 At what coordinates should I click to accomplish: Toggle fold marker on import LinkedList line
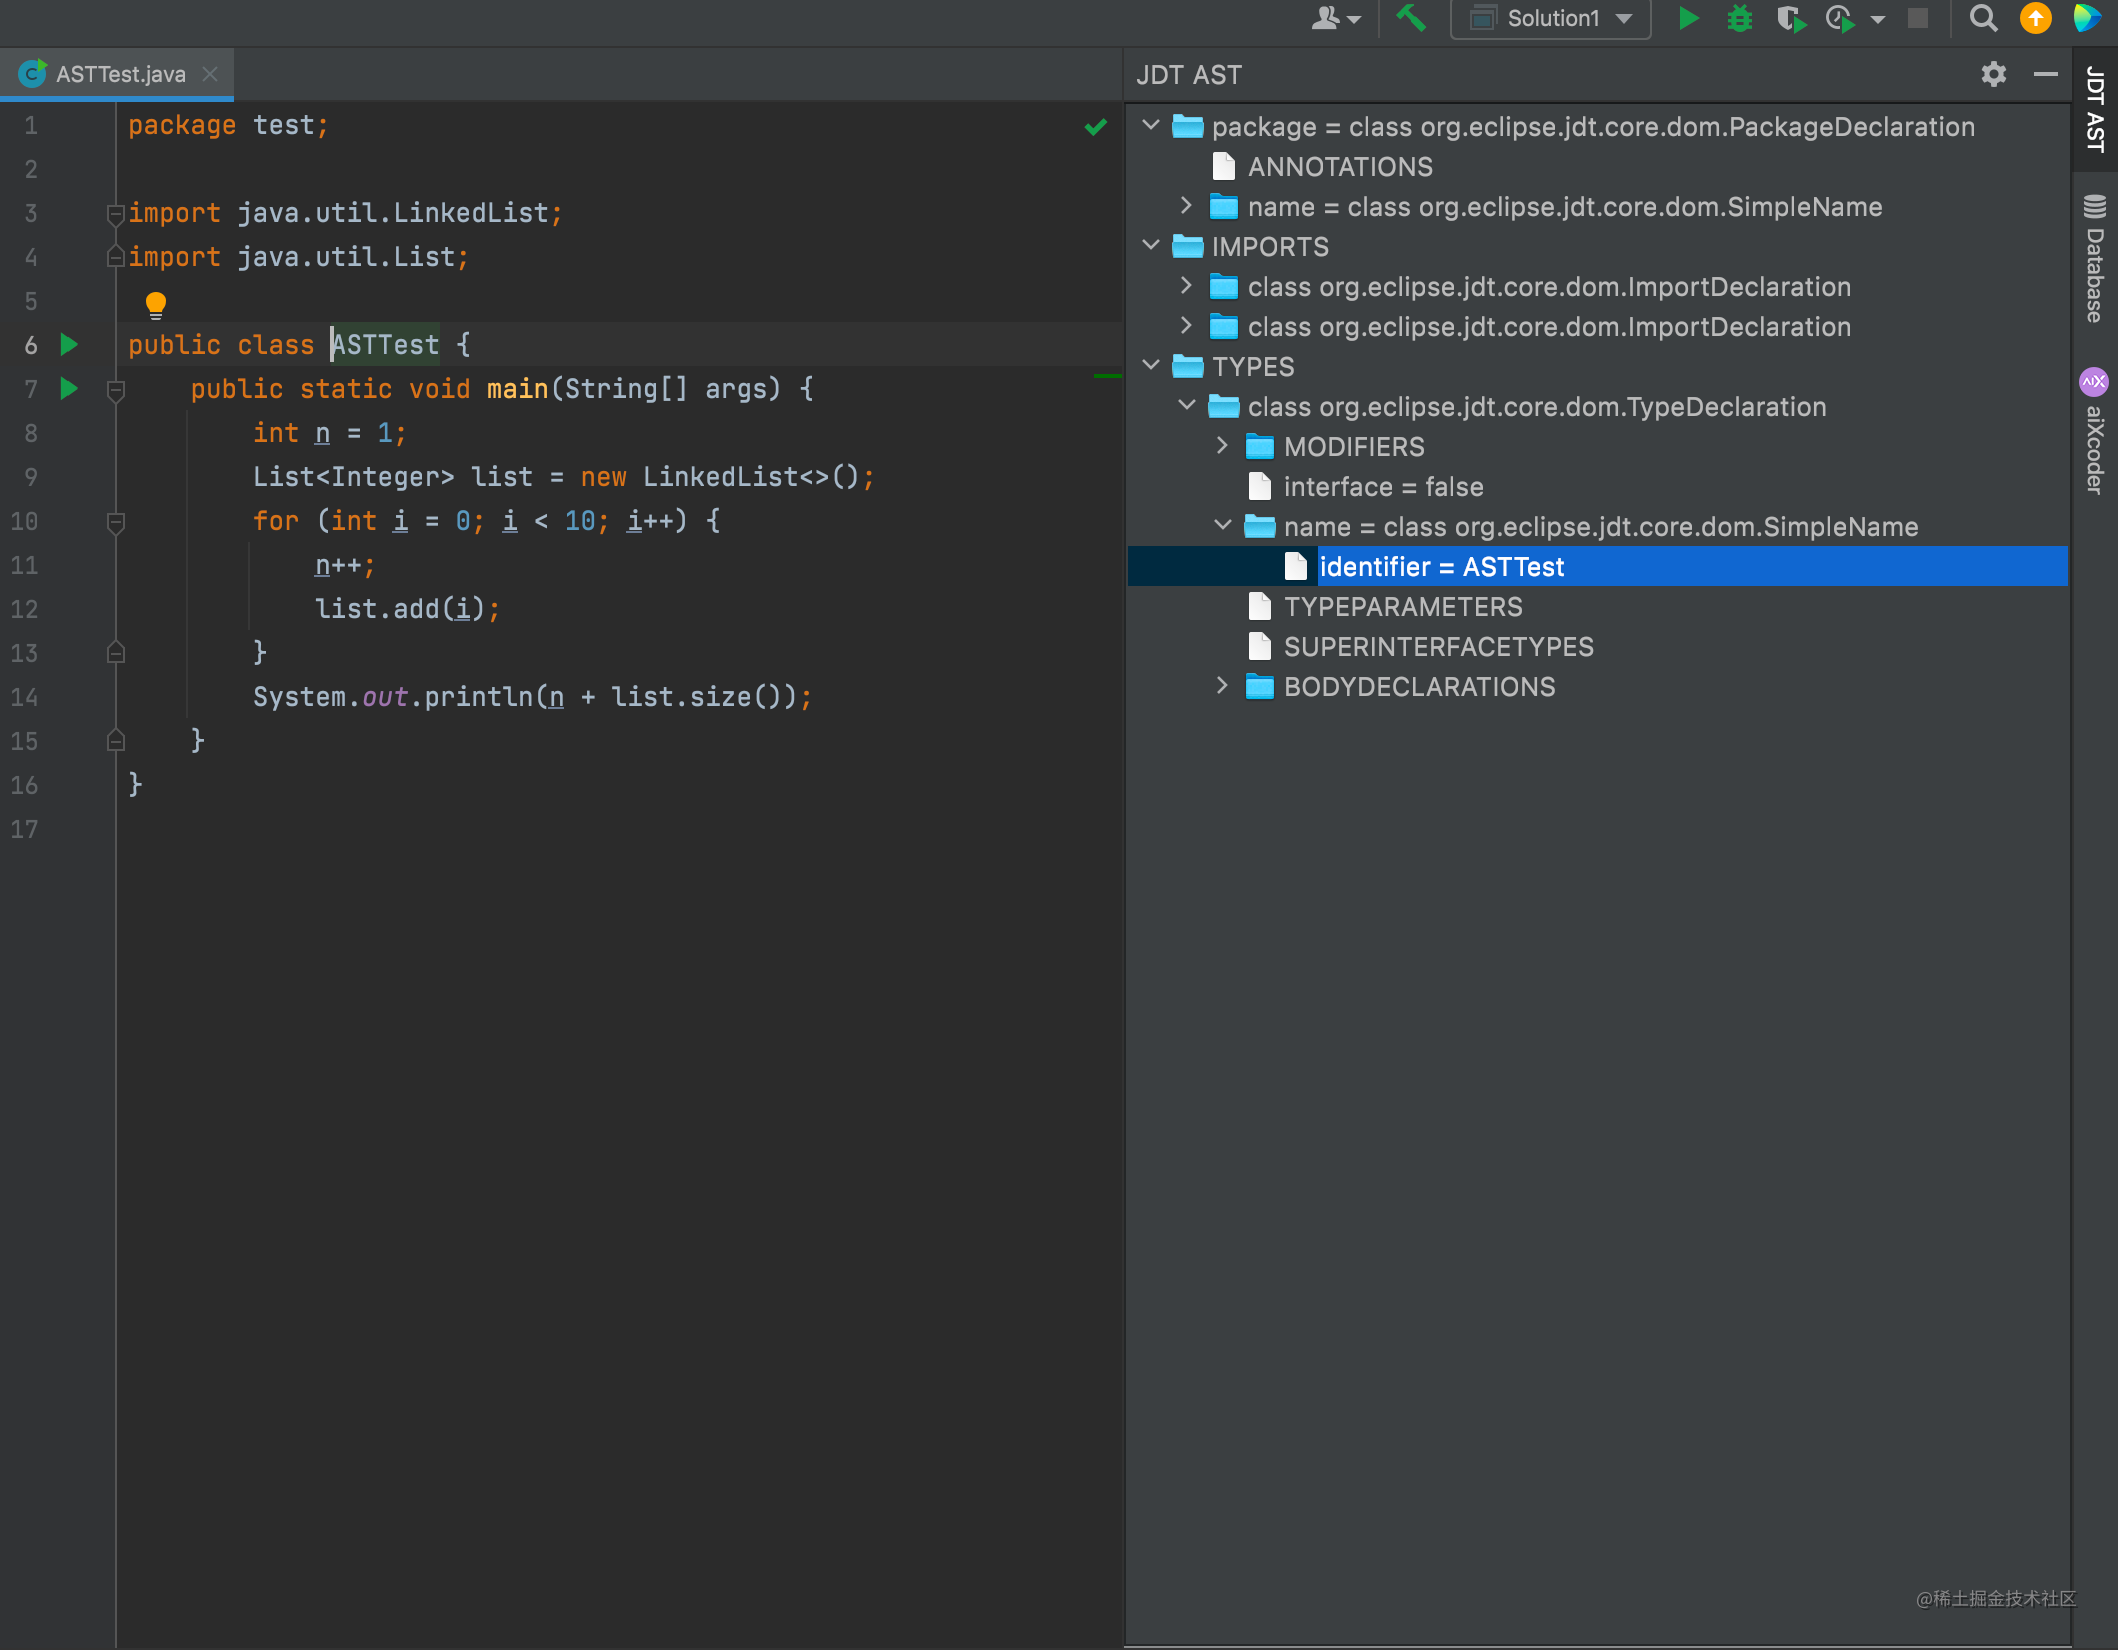116,213
